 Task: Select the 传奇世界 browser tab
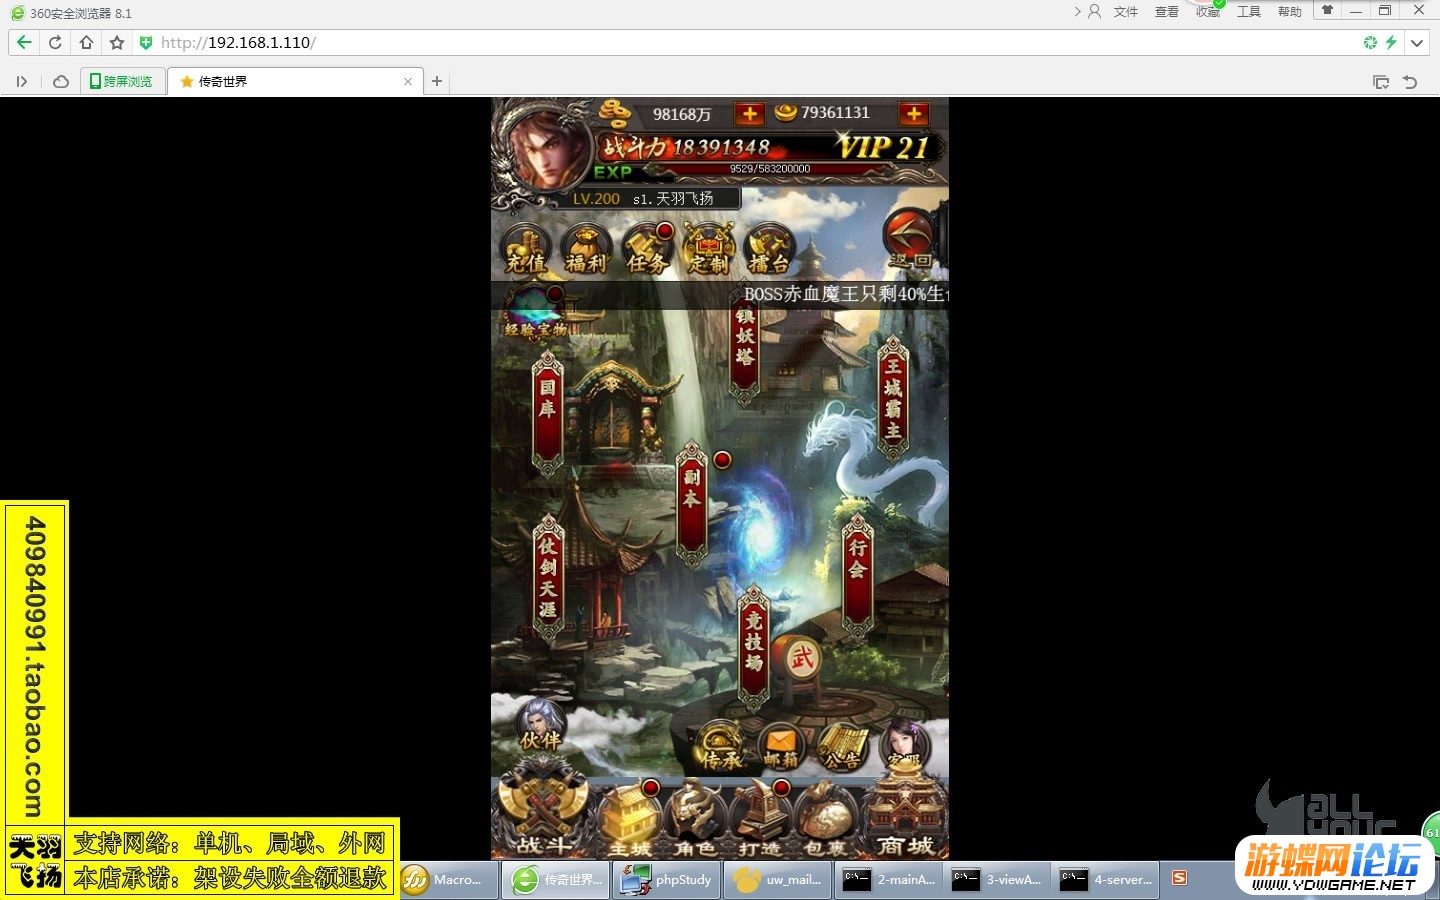click(x=295, y=81)
